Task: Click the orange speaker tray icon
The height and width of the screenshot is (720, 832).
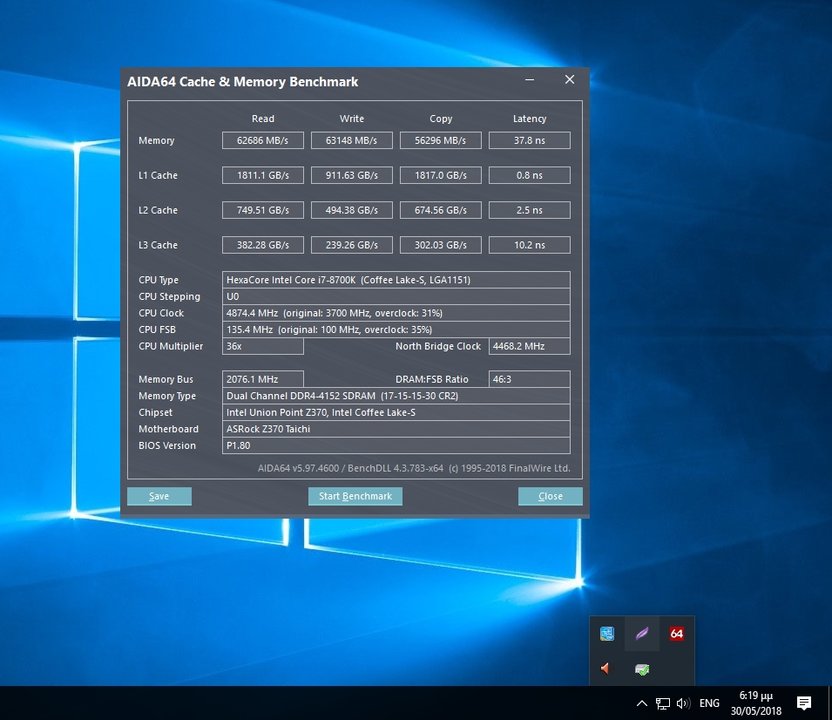Action: click(605, 669)
